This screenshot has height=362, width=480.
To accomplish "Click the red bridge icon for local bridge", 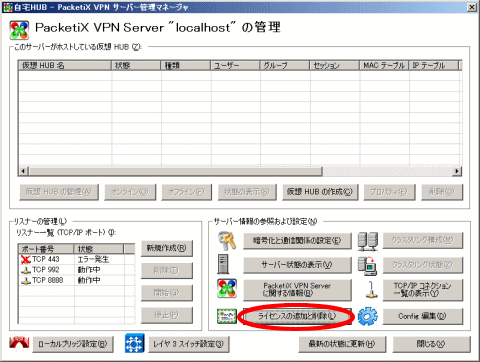I will (19, 344).
